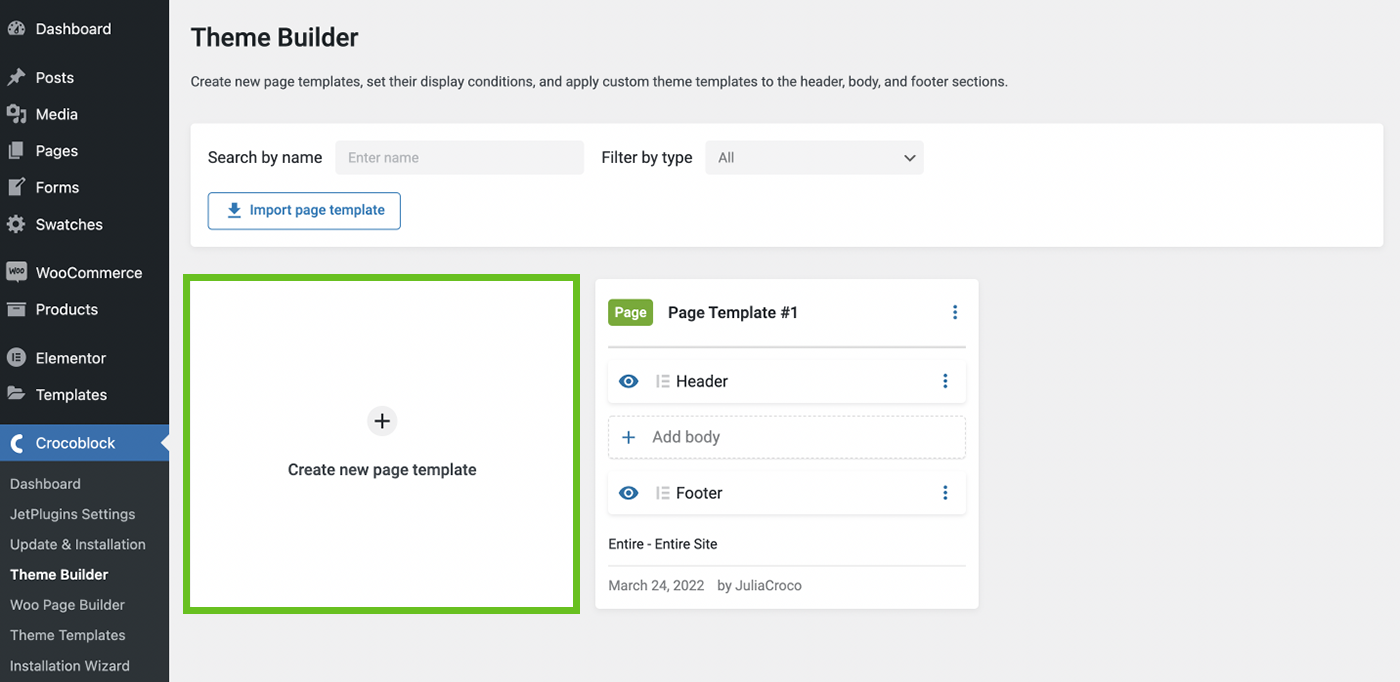Click Entire - Entire Site condition text
This screenshot has height=682, width=1400.
pyautogui.click(x=663, y=544)
